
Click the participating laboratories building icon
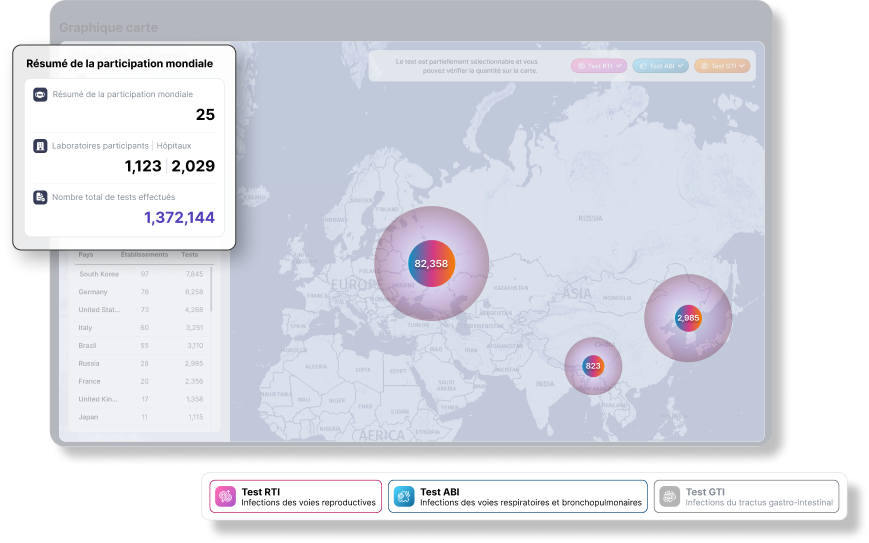point(40,146)
